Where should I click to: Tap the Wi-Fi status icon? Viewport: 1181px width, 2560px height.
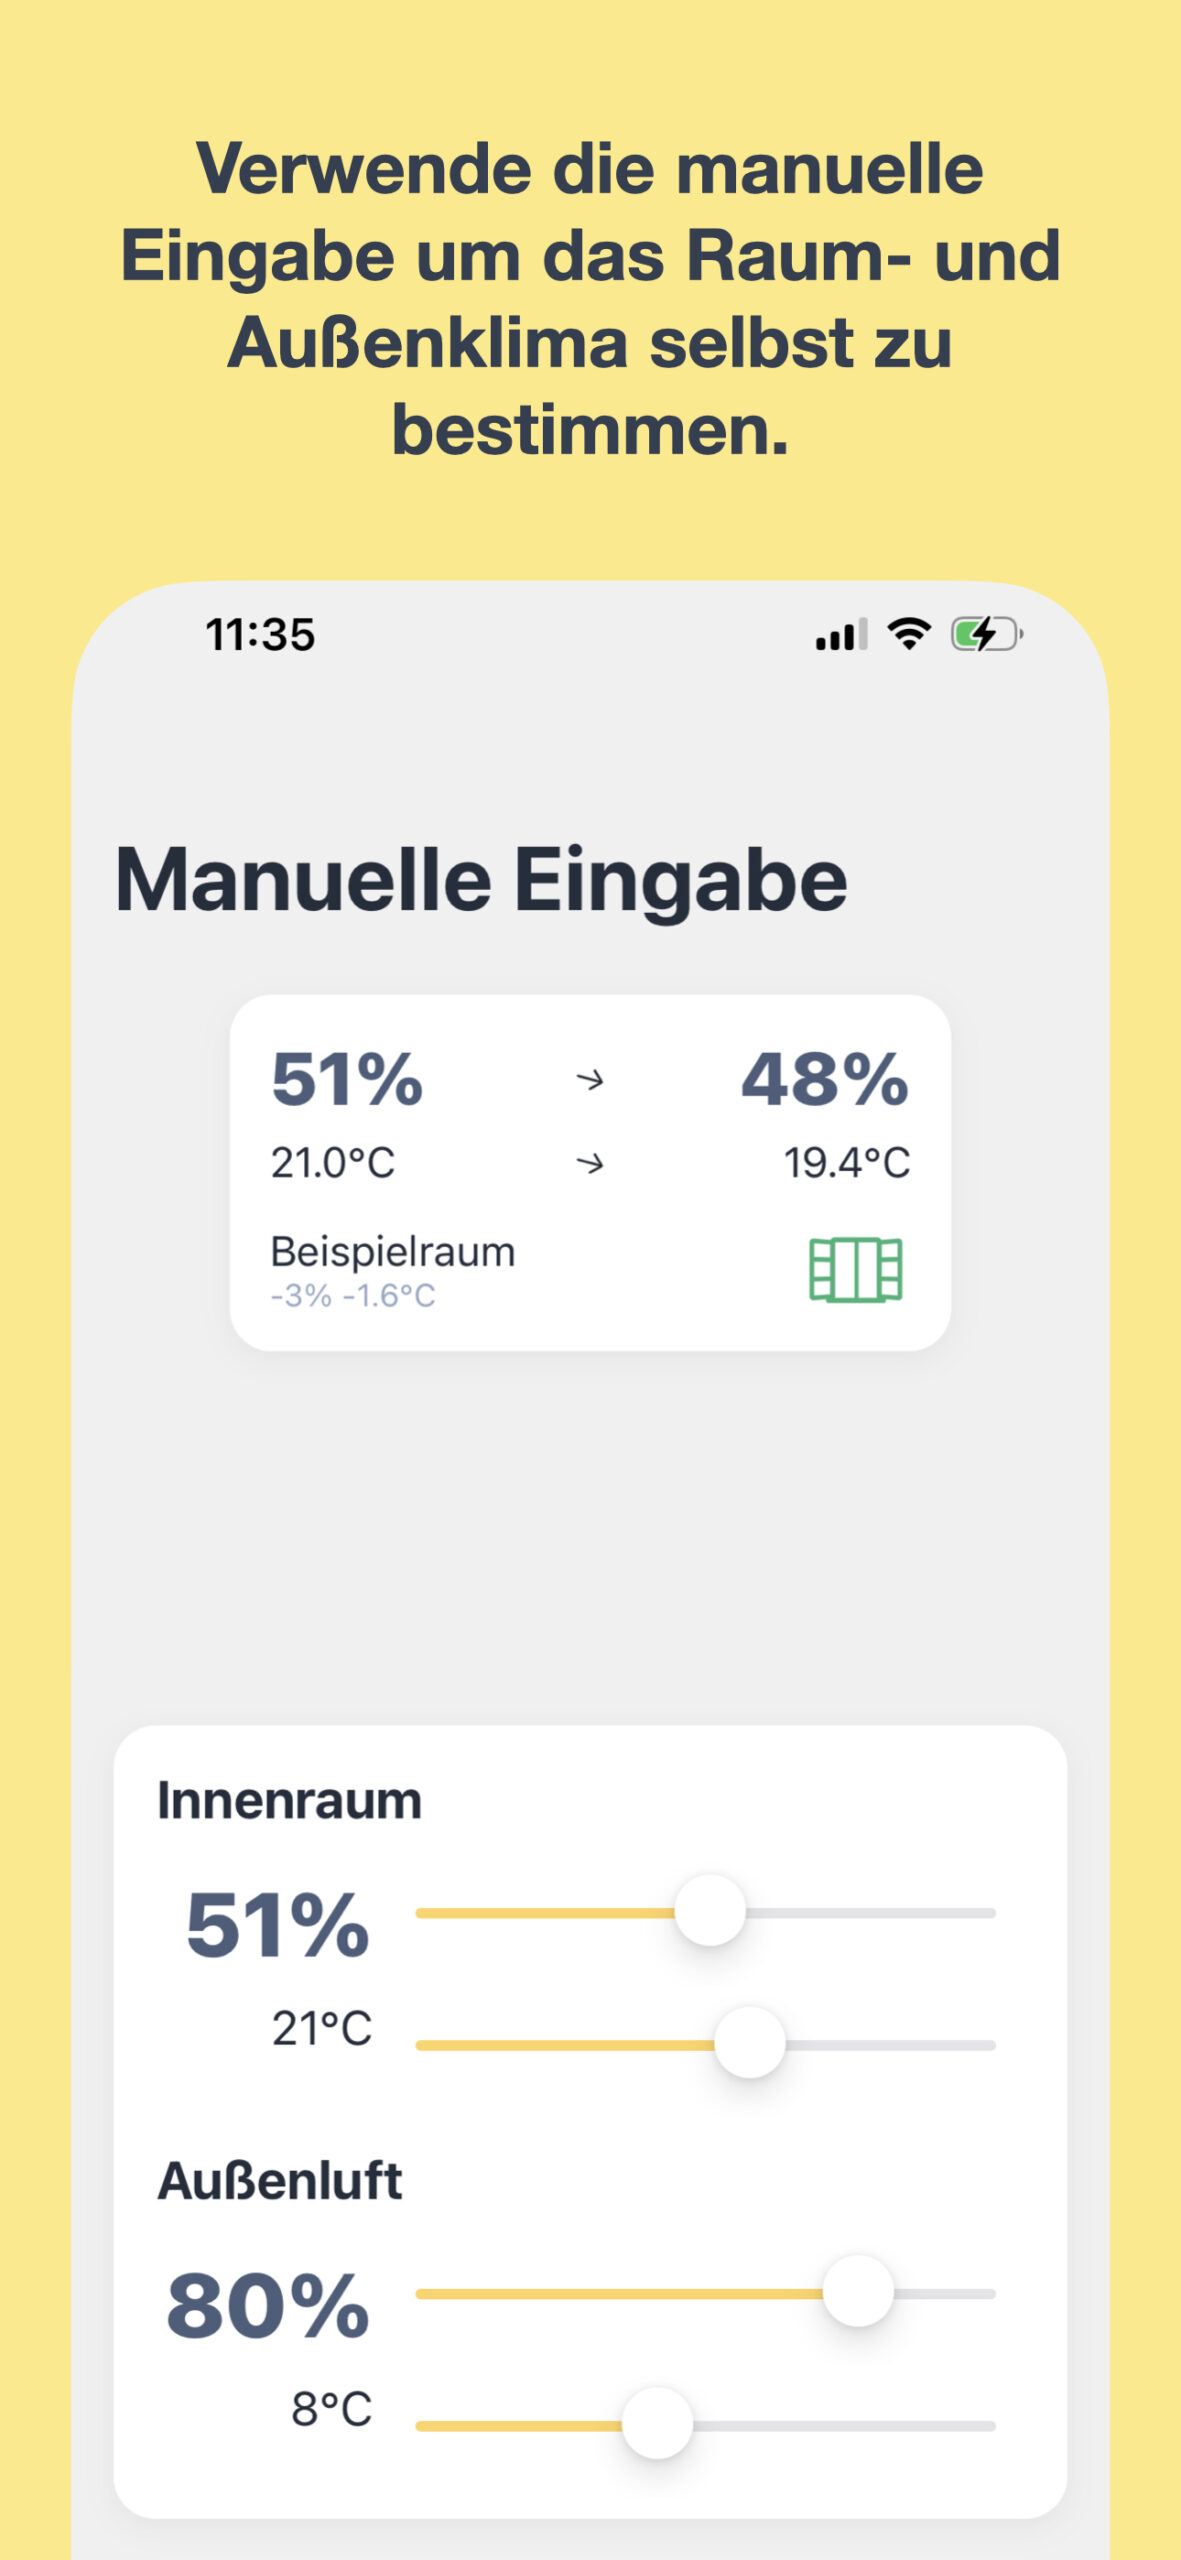(x=909, y=634)
